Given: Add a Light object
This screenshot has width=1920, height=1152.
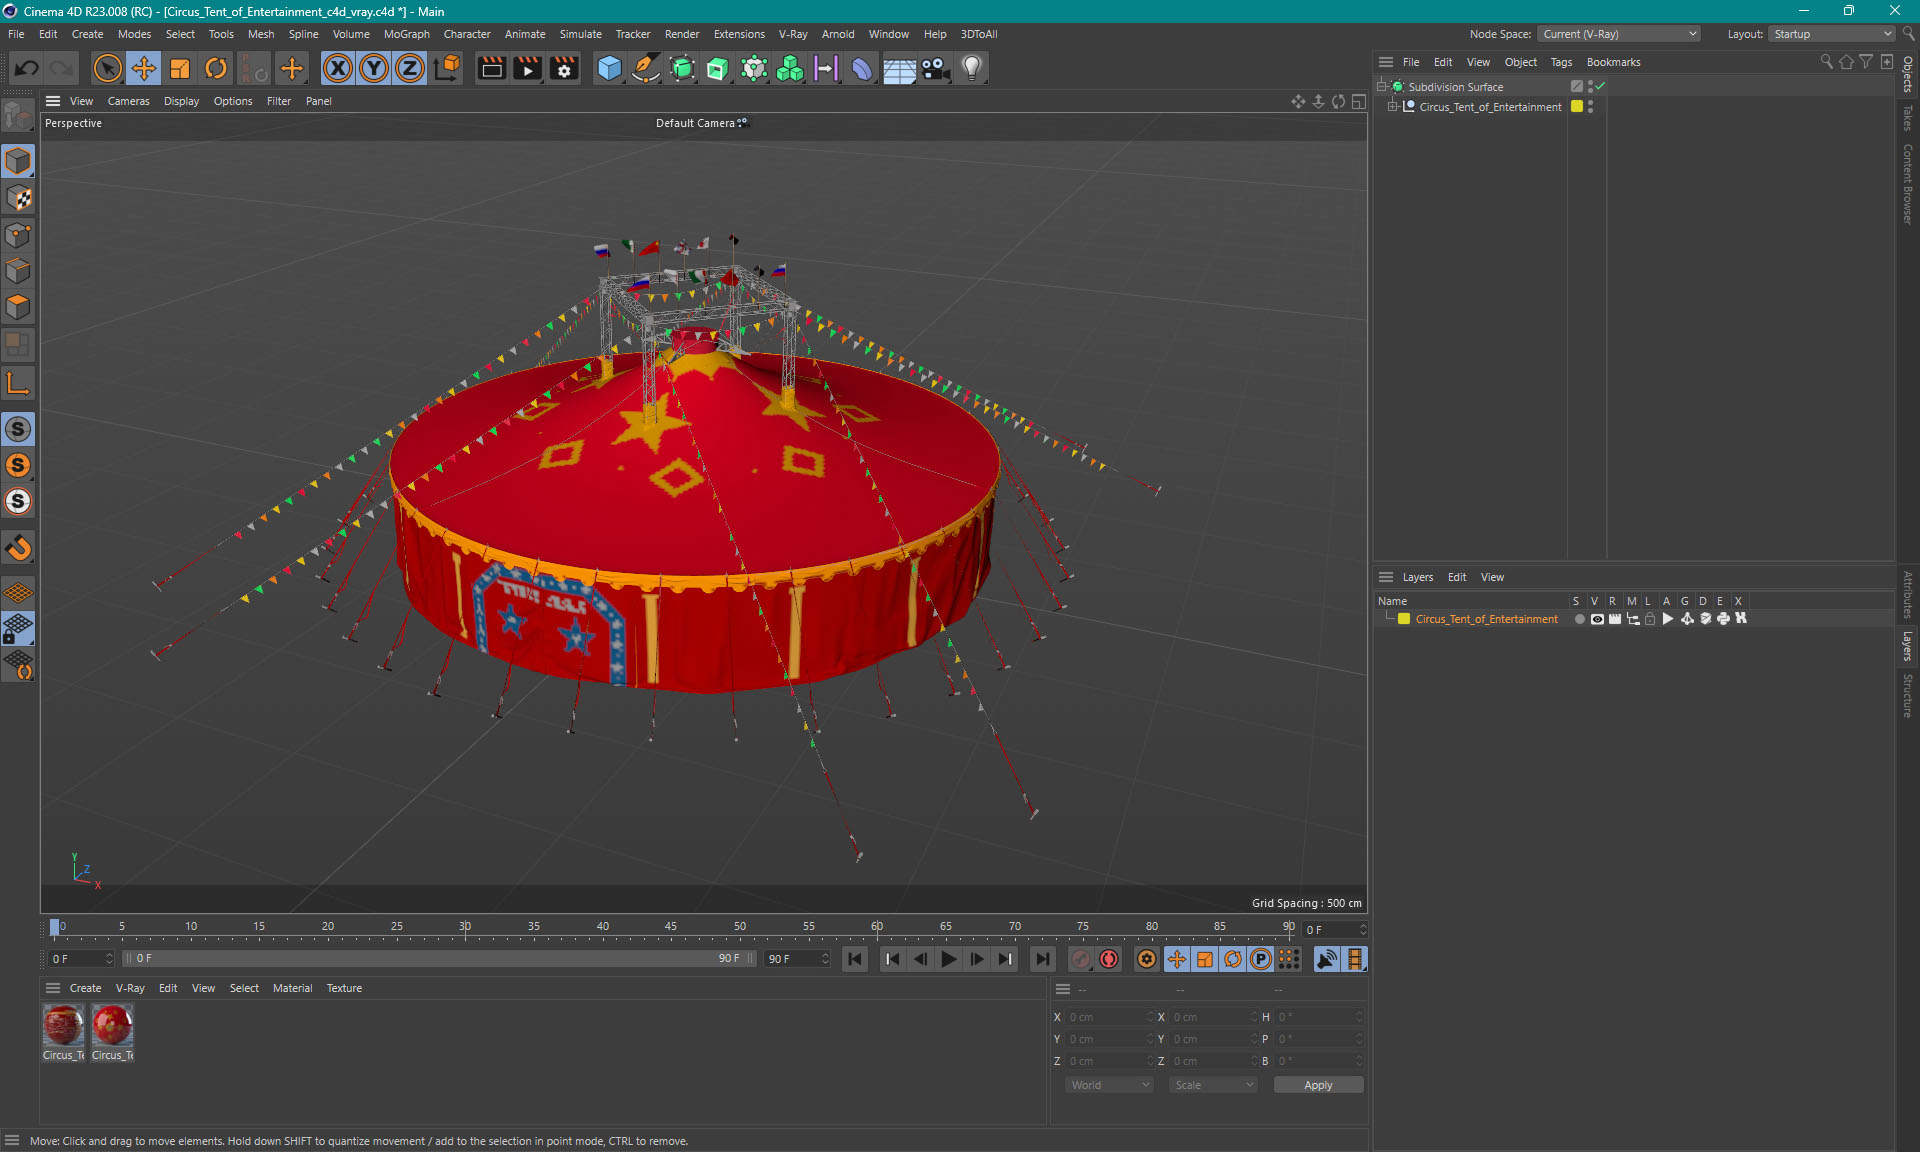Looking at the screenshot, I should coord(972,68).
